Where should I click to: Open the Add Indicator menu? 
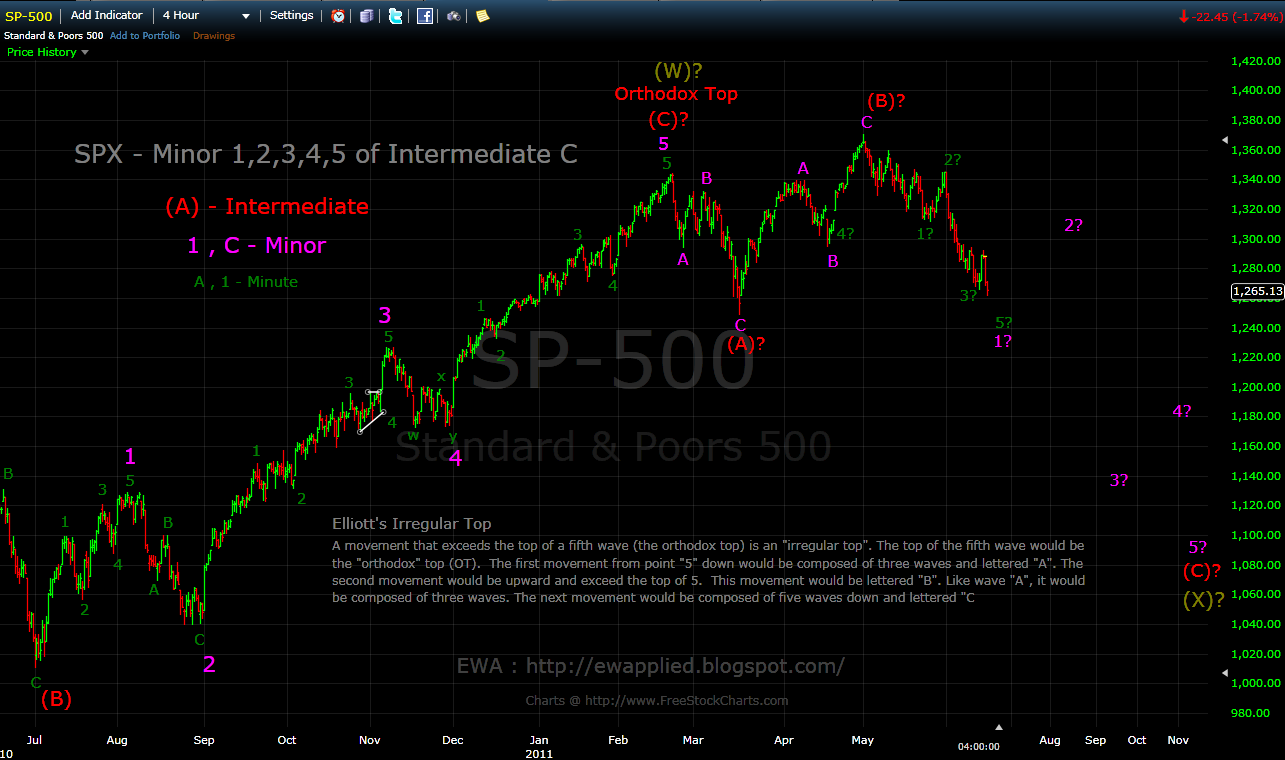click(x=107, y=16)
